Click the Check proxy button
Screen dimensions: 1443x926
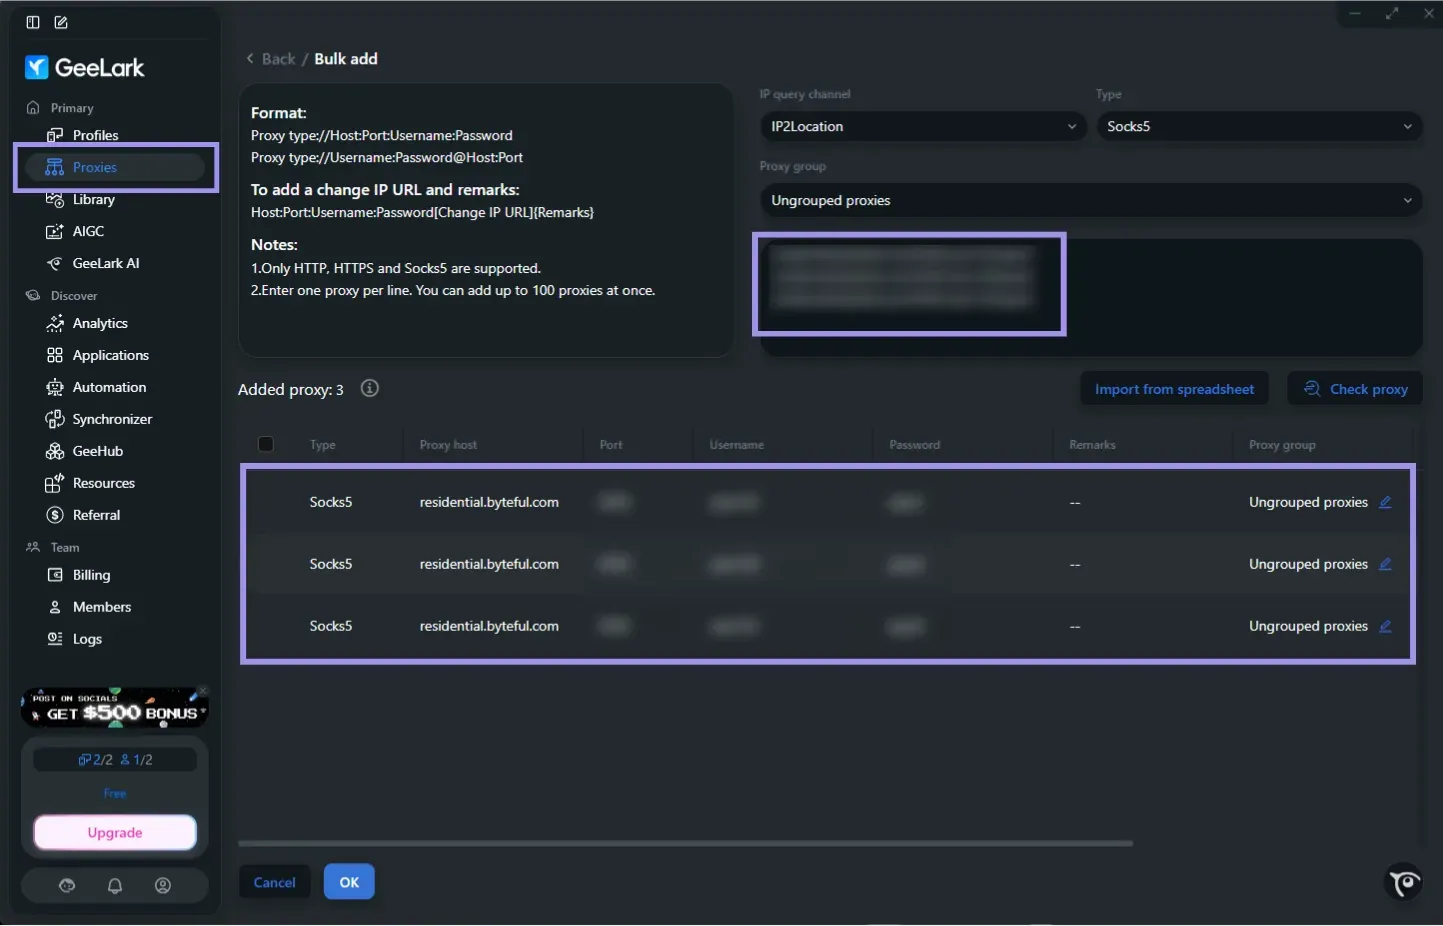coord(1355,389)
